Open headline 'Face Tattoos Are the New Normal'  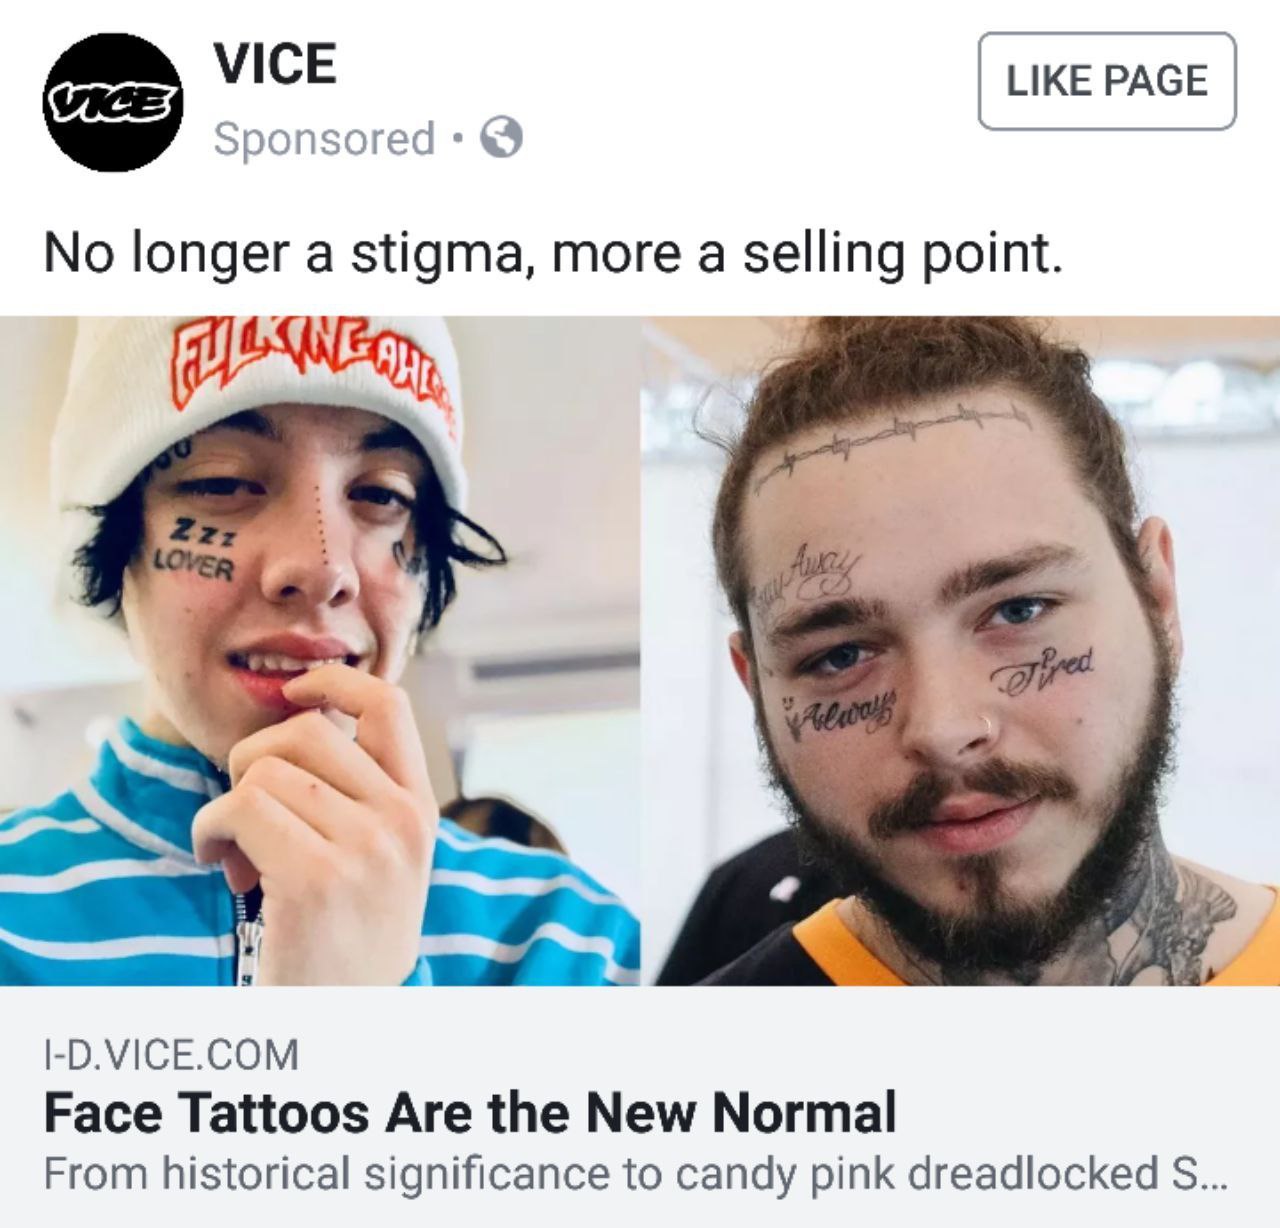pyautogui.click(x=470, y=1112)
